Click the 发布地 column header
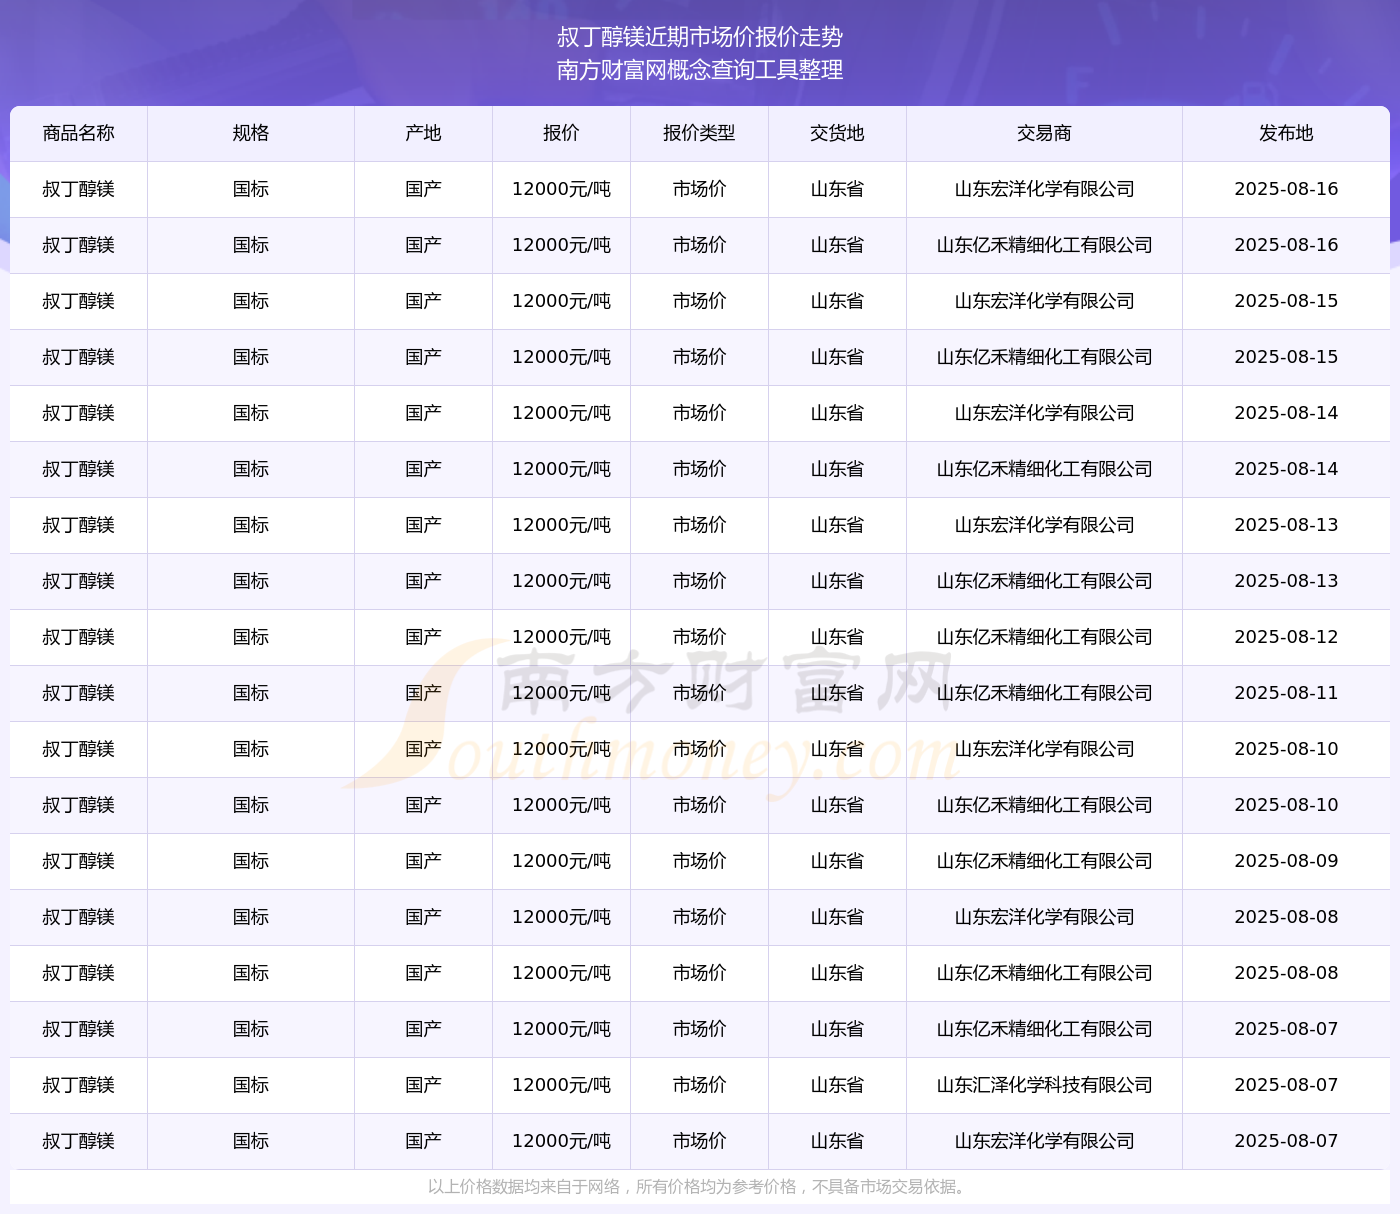Viewport: 1400px width, 1214px height. (1286, 133)
